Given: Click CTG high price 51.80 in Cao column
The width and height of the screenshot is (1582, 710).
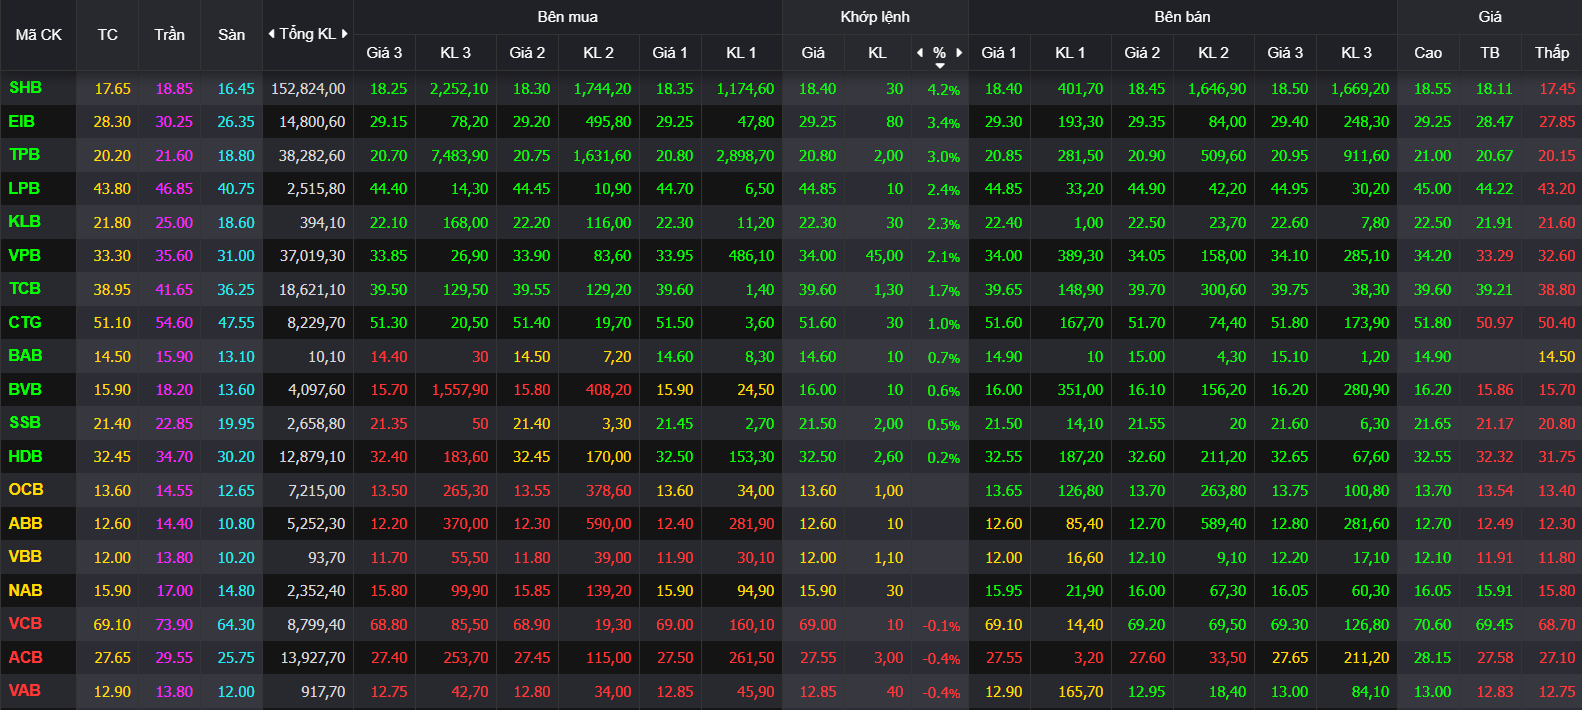Looking at the screenshot, I should 1432,323.
